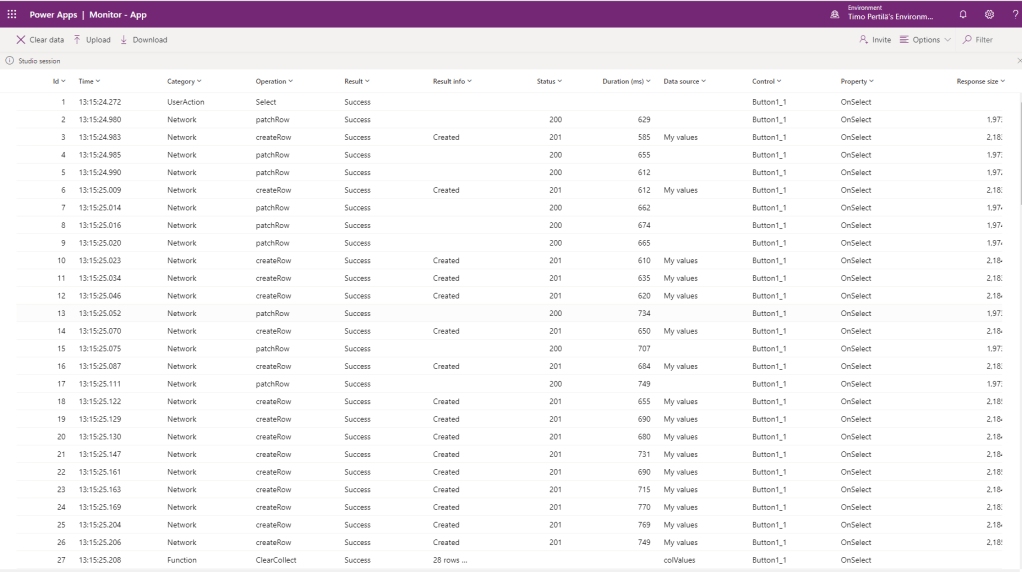Click the Invite button
The image size is (1022, 572).
[875, 40]
